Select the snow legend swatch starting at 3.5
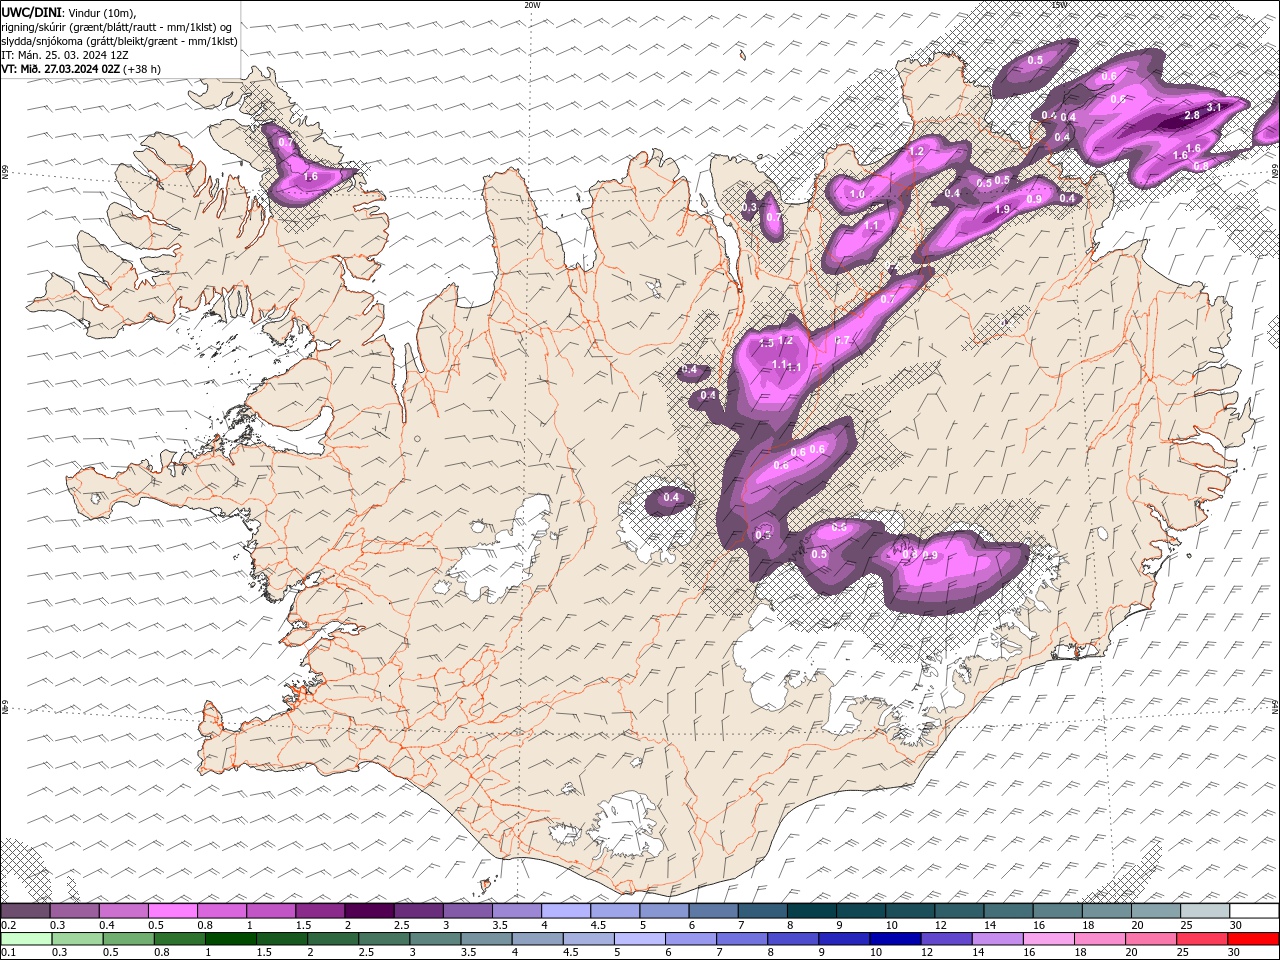The image size is (1280, 960). (516, 911)
